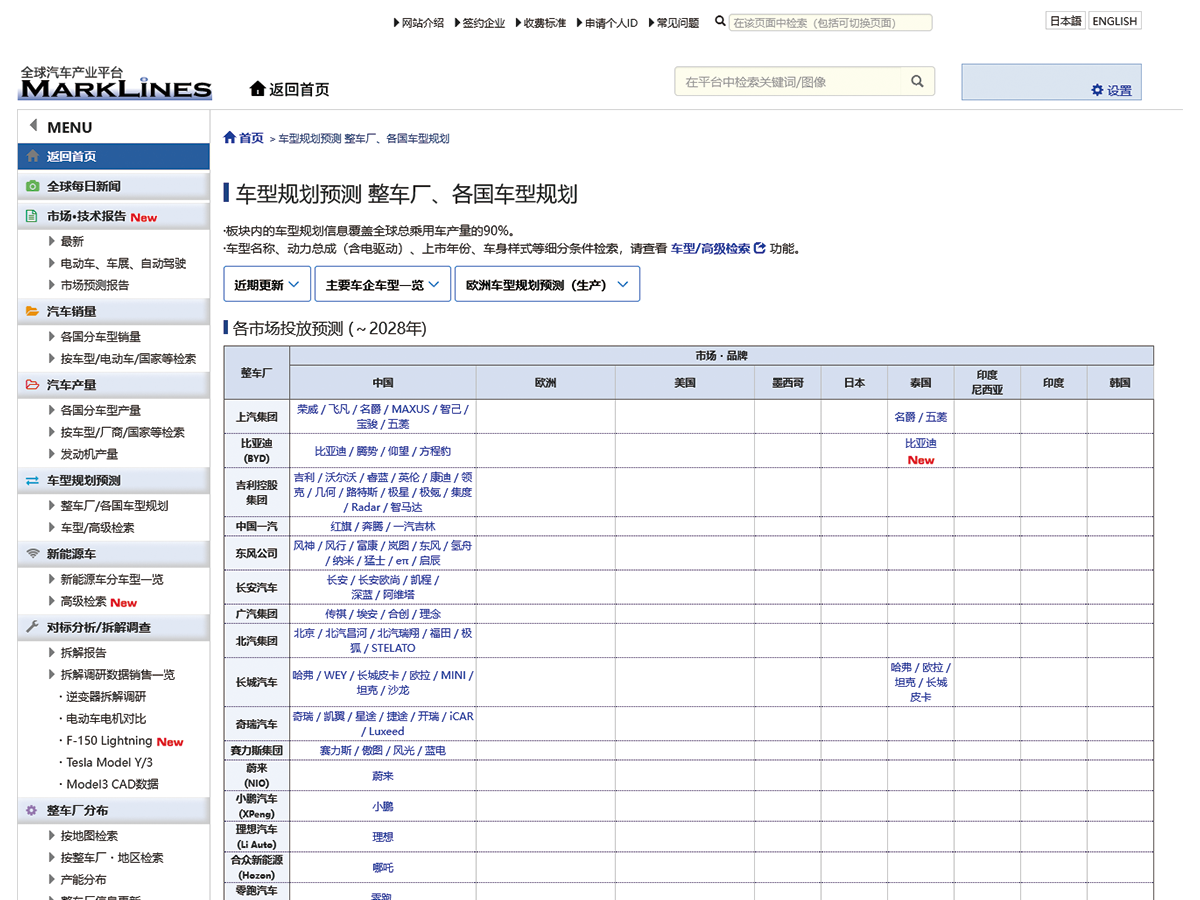Open sidebar link 各国分车型产量
The width and height of the screenshot is (1200, 900).
[x=100, y=410]
